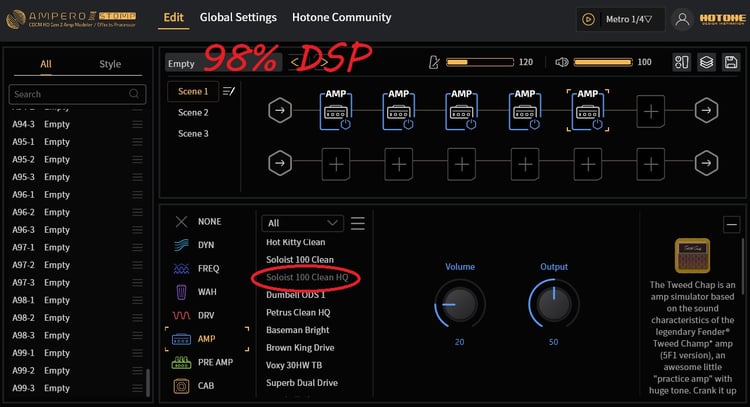Save the patch with floppy icon
The width and height of the screenshot is (750, 407).
pos(731,62)
